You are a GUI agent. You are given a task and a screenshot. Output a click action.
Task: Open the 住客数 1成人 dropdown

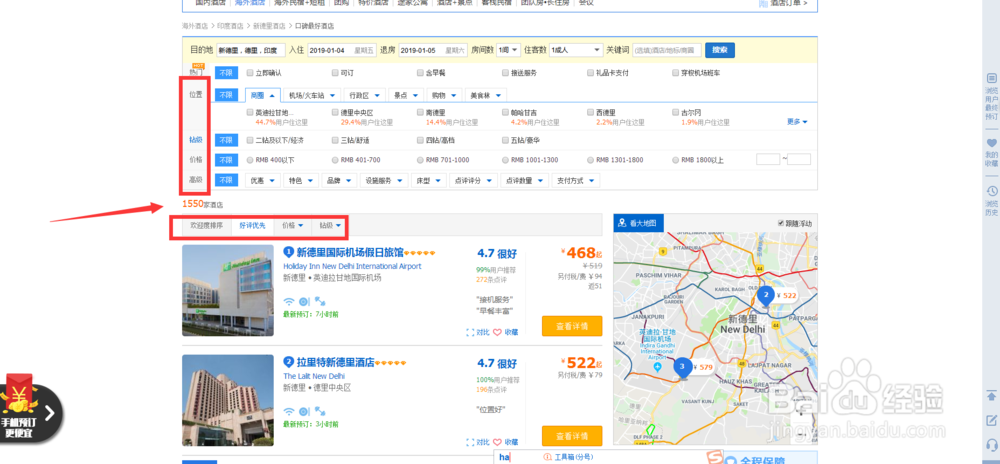pos(576,50)
